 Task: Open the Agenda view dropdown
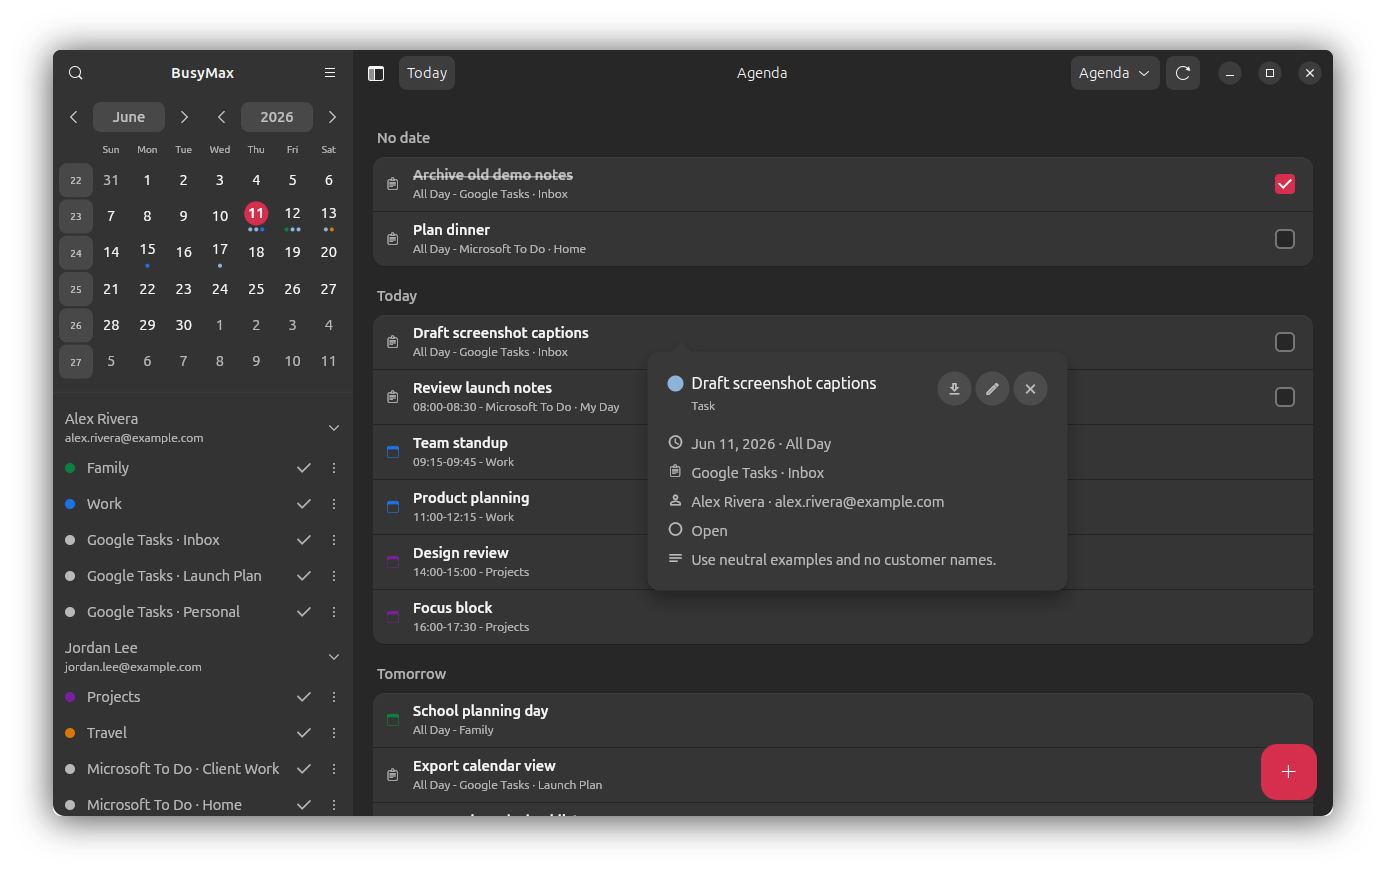[x=1115, y=73]
